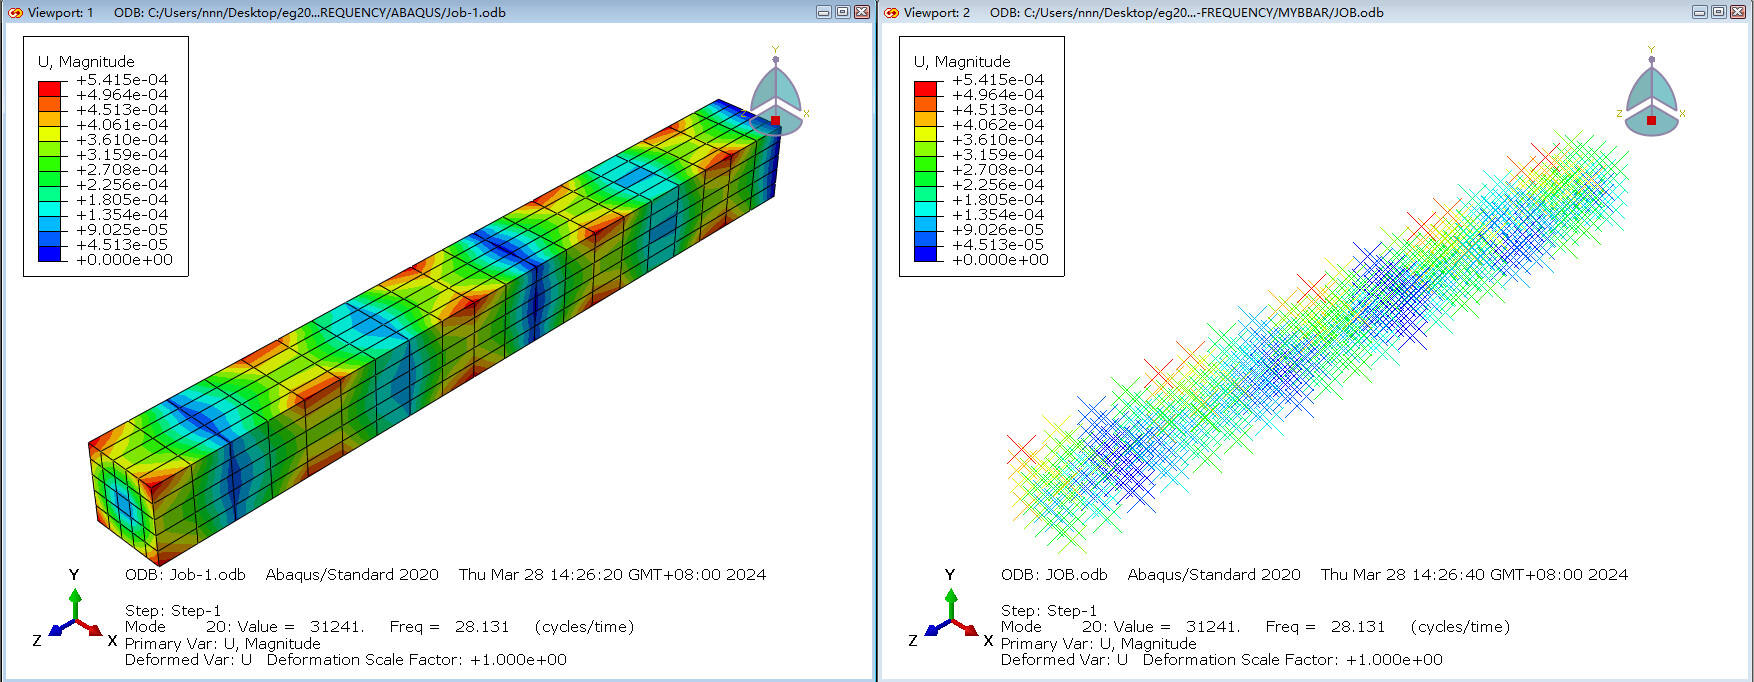Click the red legend swatch in Viewport 1
Viewport: 1754px width, 682px height.
(x=50, y=87)
